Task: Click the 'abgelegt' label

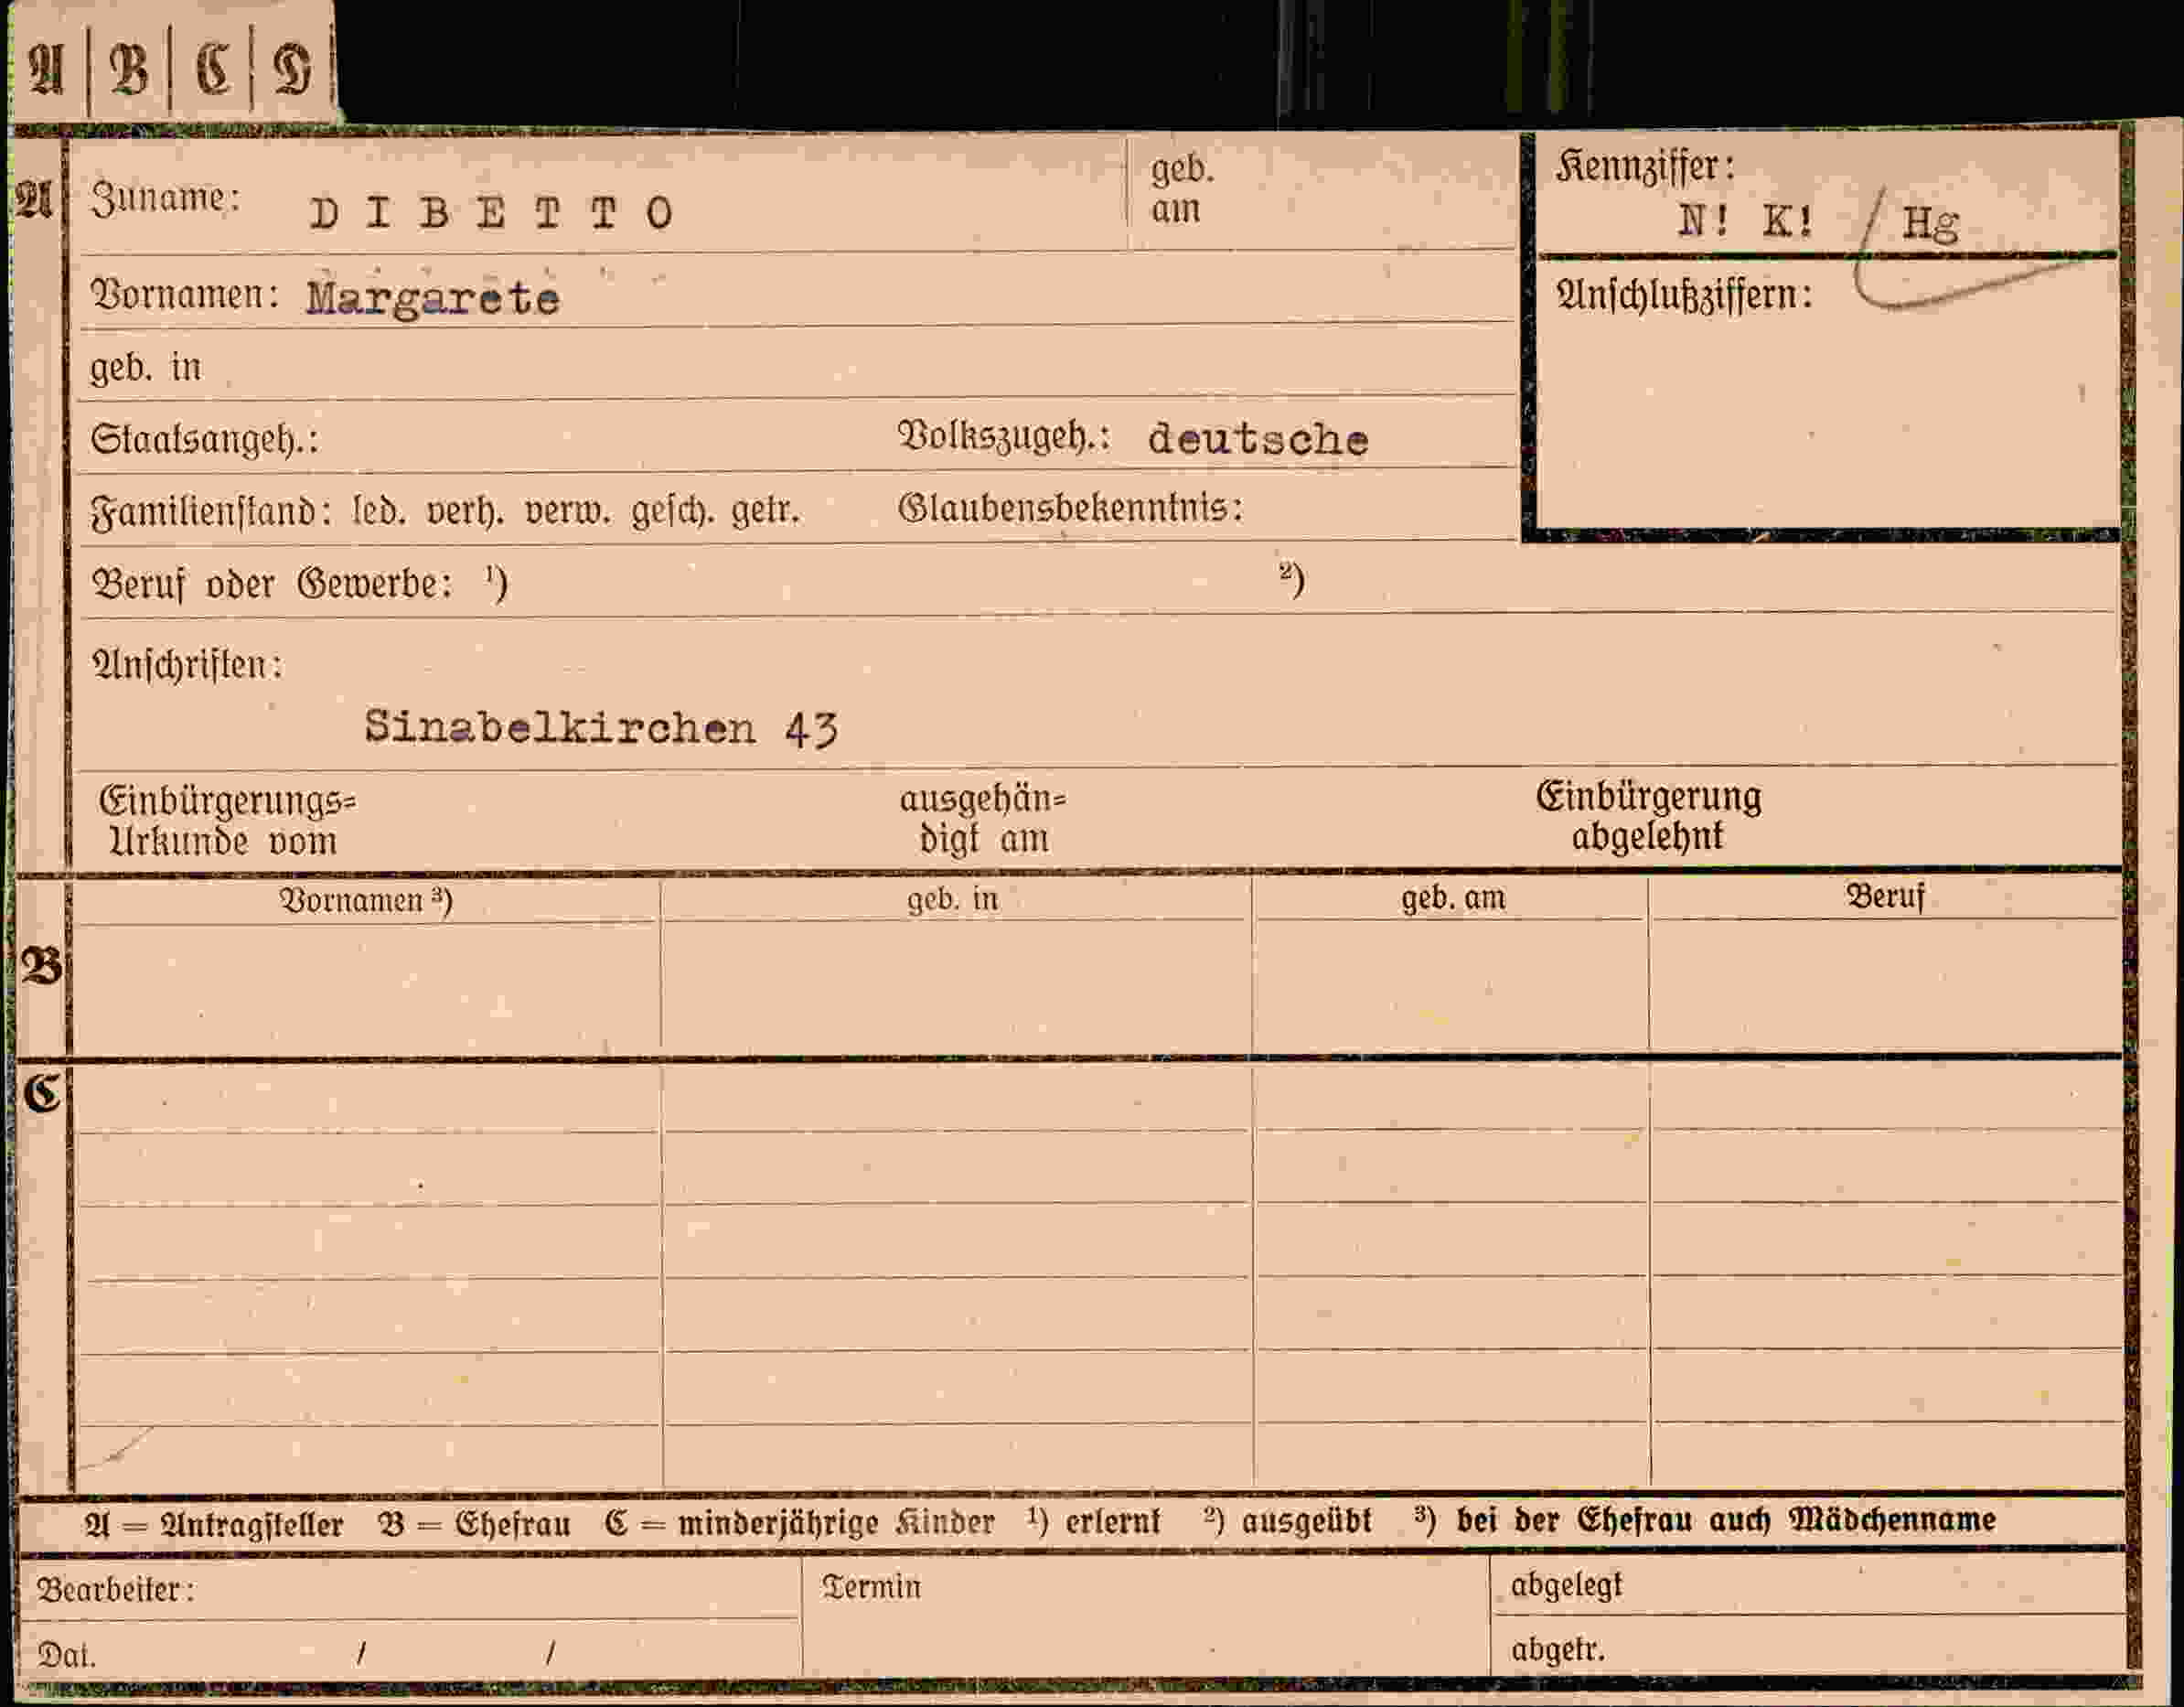Action: (1566, 1585)
